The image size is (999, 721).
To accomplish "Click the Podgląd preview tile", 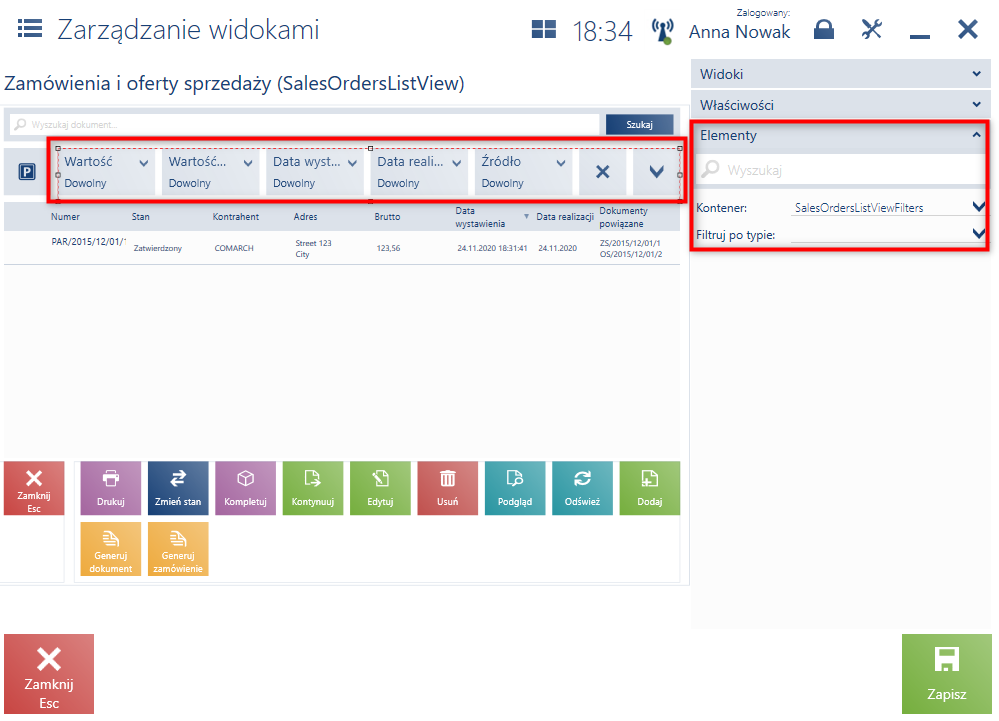I will [515, 488].
